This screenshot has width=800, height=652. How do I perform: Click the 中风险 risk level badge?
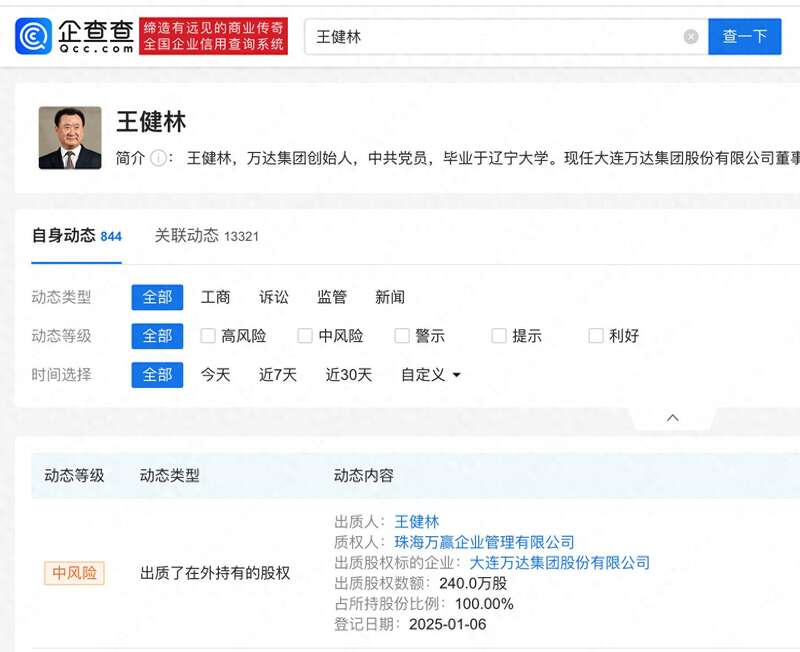[x=74, y=573]
